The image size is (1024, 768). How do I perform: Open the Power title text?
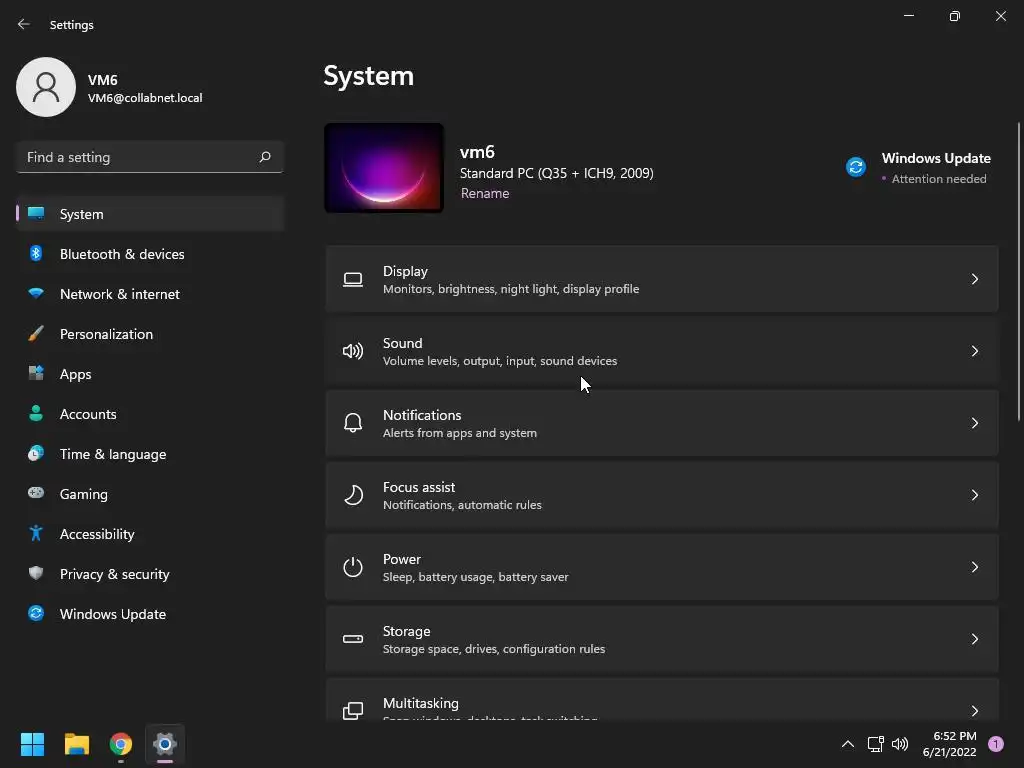coord(402,559)
